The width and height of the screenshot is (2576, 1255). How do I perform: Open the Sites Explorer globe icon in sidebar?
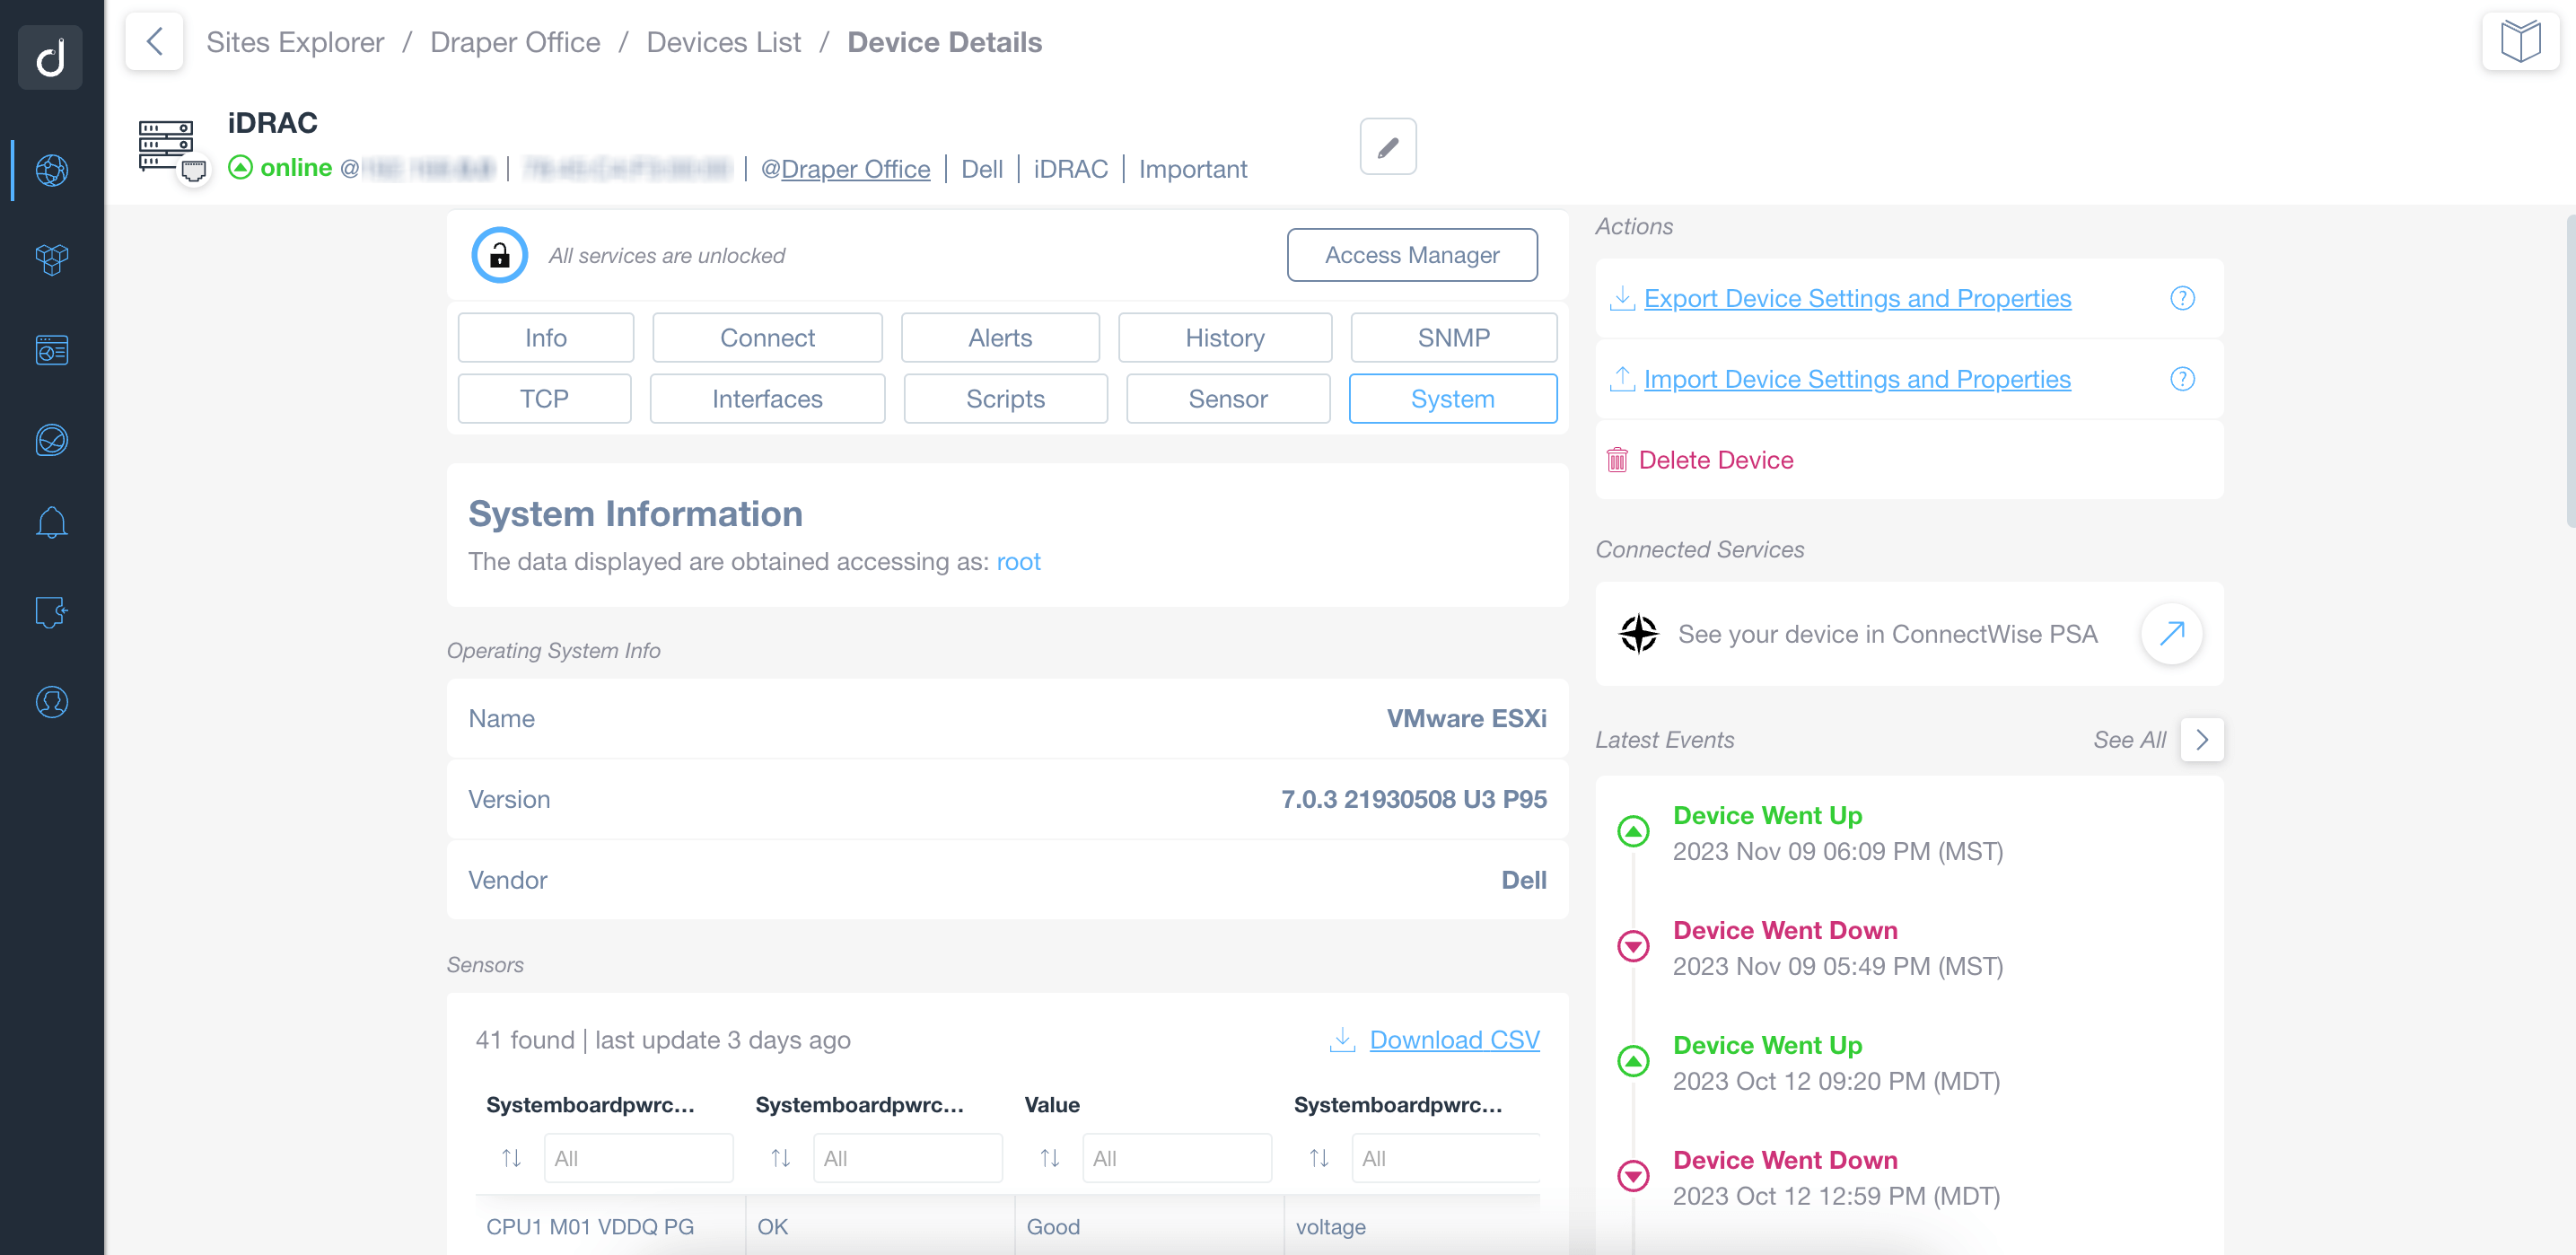(x=52, y=170)
